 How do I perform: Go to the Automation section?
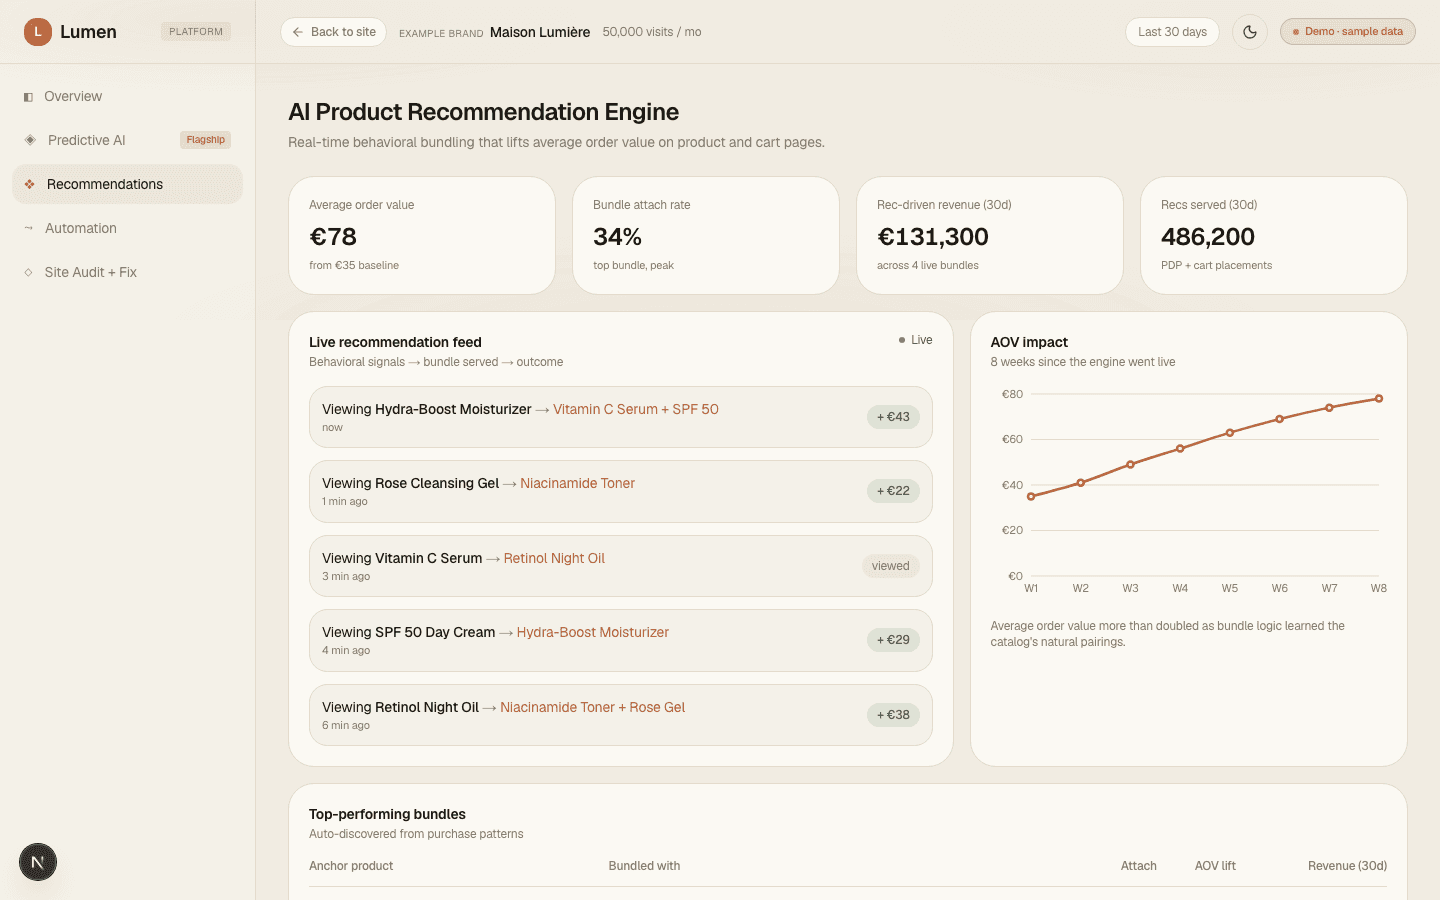coord(127,228)
